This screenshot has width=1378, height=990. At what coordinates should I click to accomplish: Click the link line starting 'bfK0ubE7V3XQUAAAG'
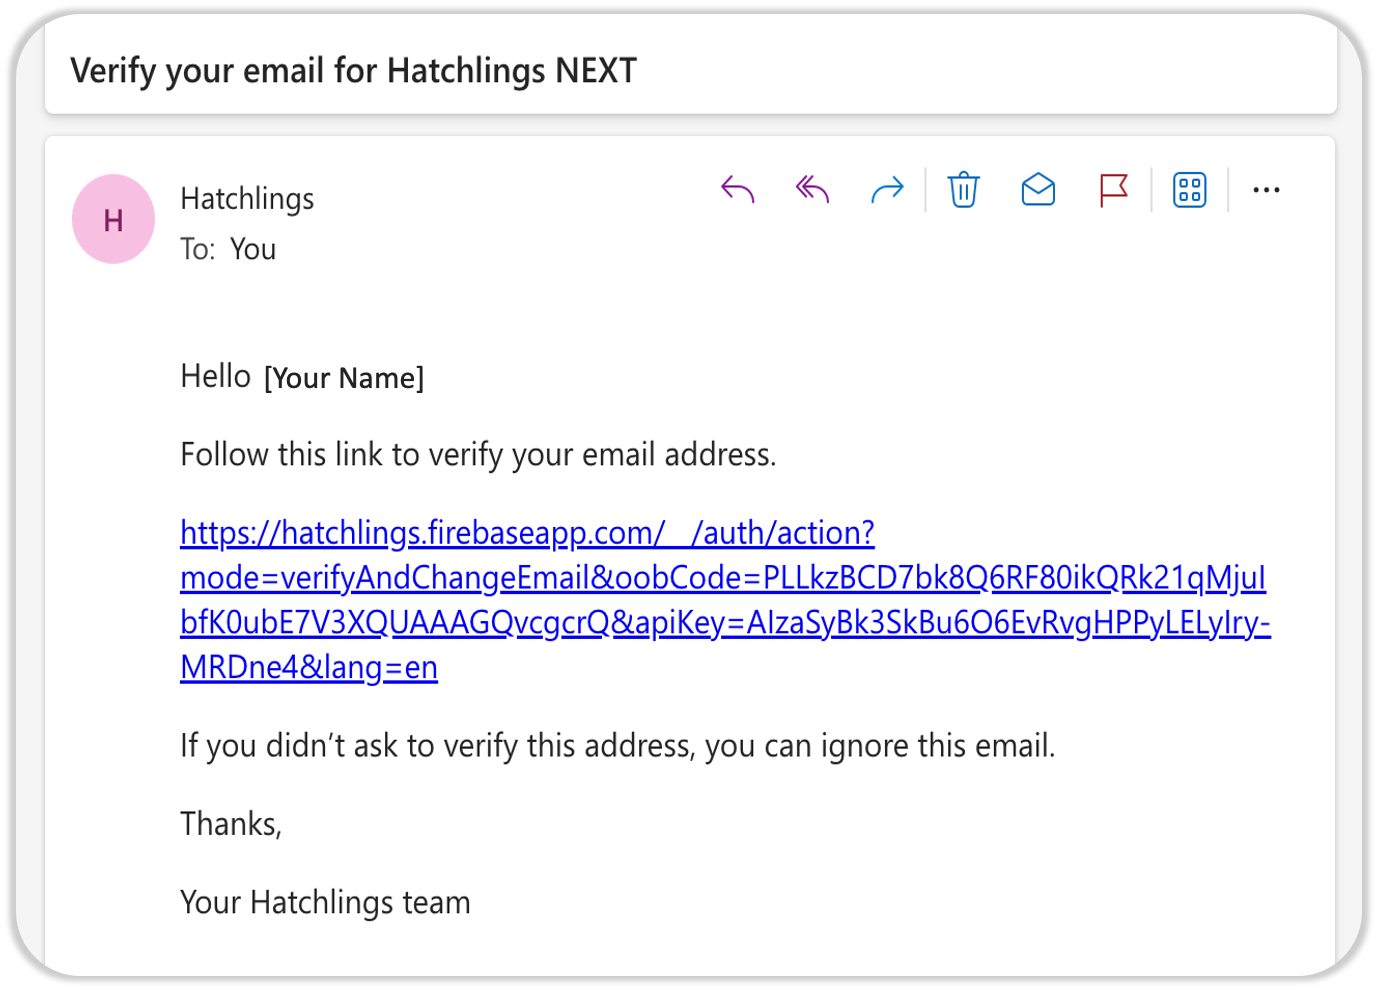click(725, 623)
